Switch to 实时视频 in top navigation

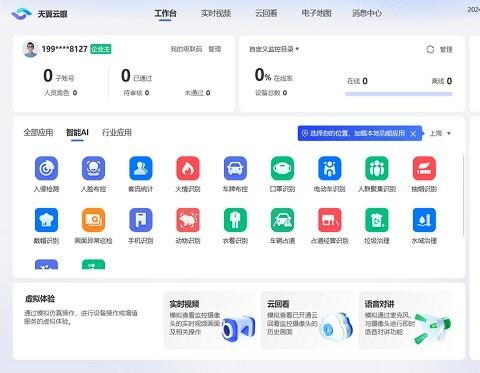pos(216,13)
